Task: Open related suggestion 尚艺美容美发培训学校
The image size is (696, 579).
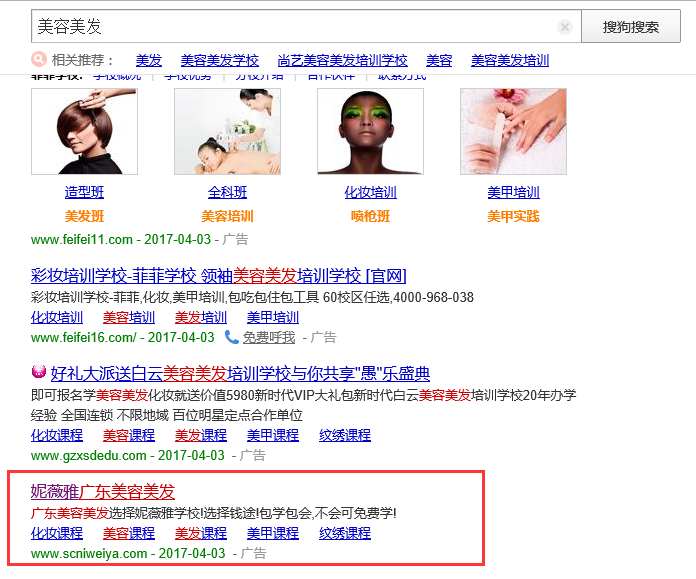Action: click(x=342, y=60)
